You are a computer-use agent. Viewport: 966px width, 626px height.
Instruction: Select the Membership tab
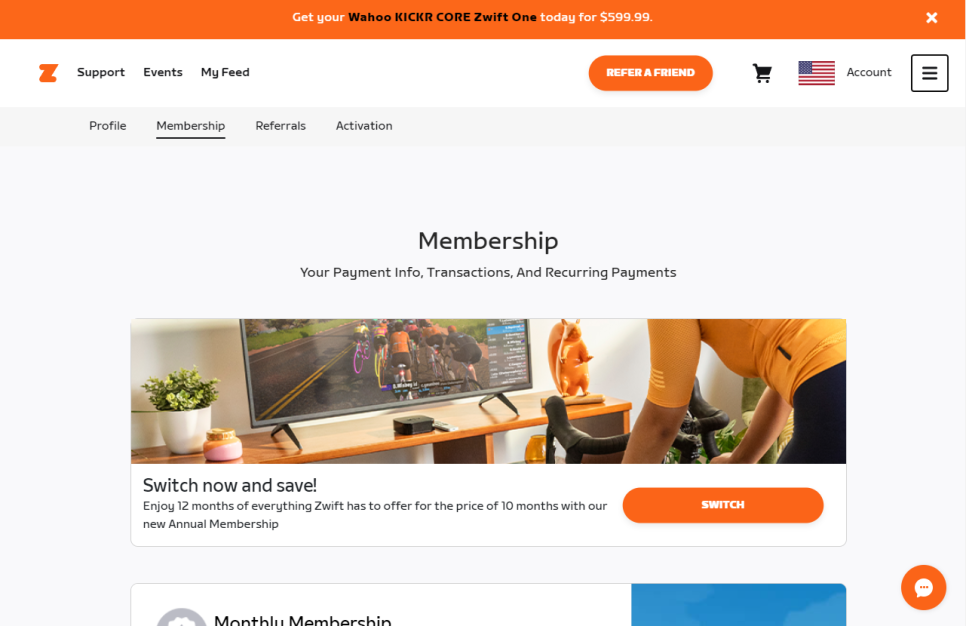click(190, 126)
